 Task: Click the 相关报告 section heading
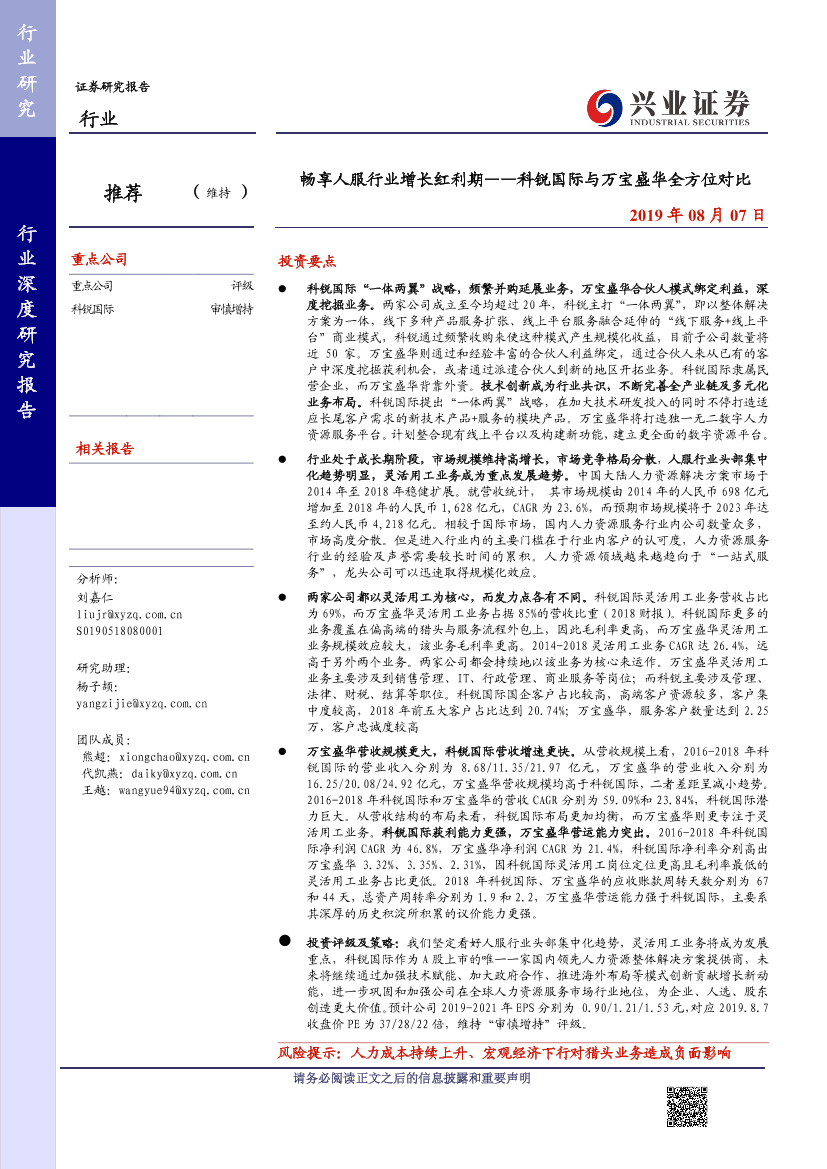click(104, 450)
